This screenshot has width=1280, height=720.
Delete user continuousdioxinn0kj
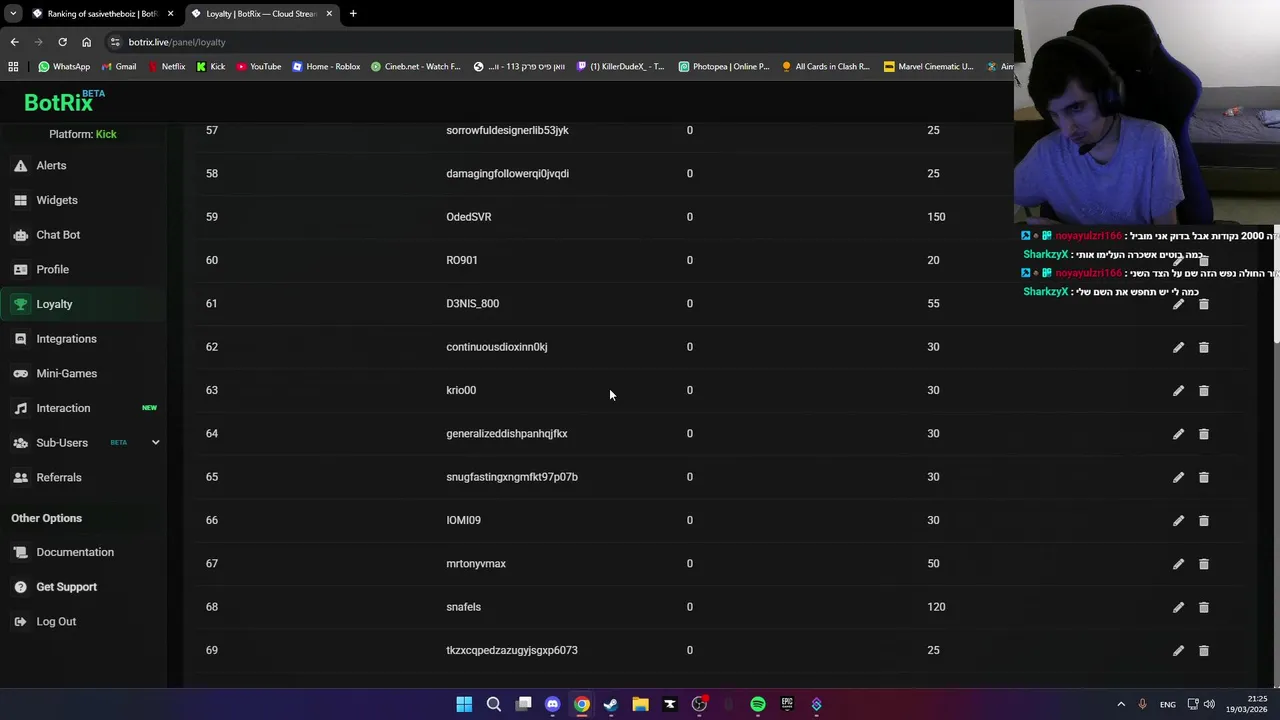(1204, 347)
